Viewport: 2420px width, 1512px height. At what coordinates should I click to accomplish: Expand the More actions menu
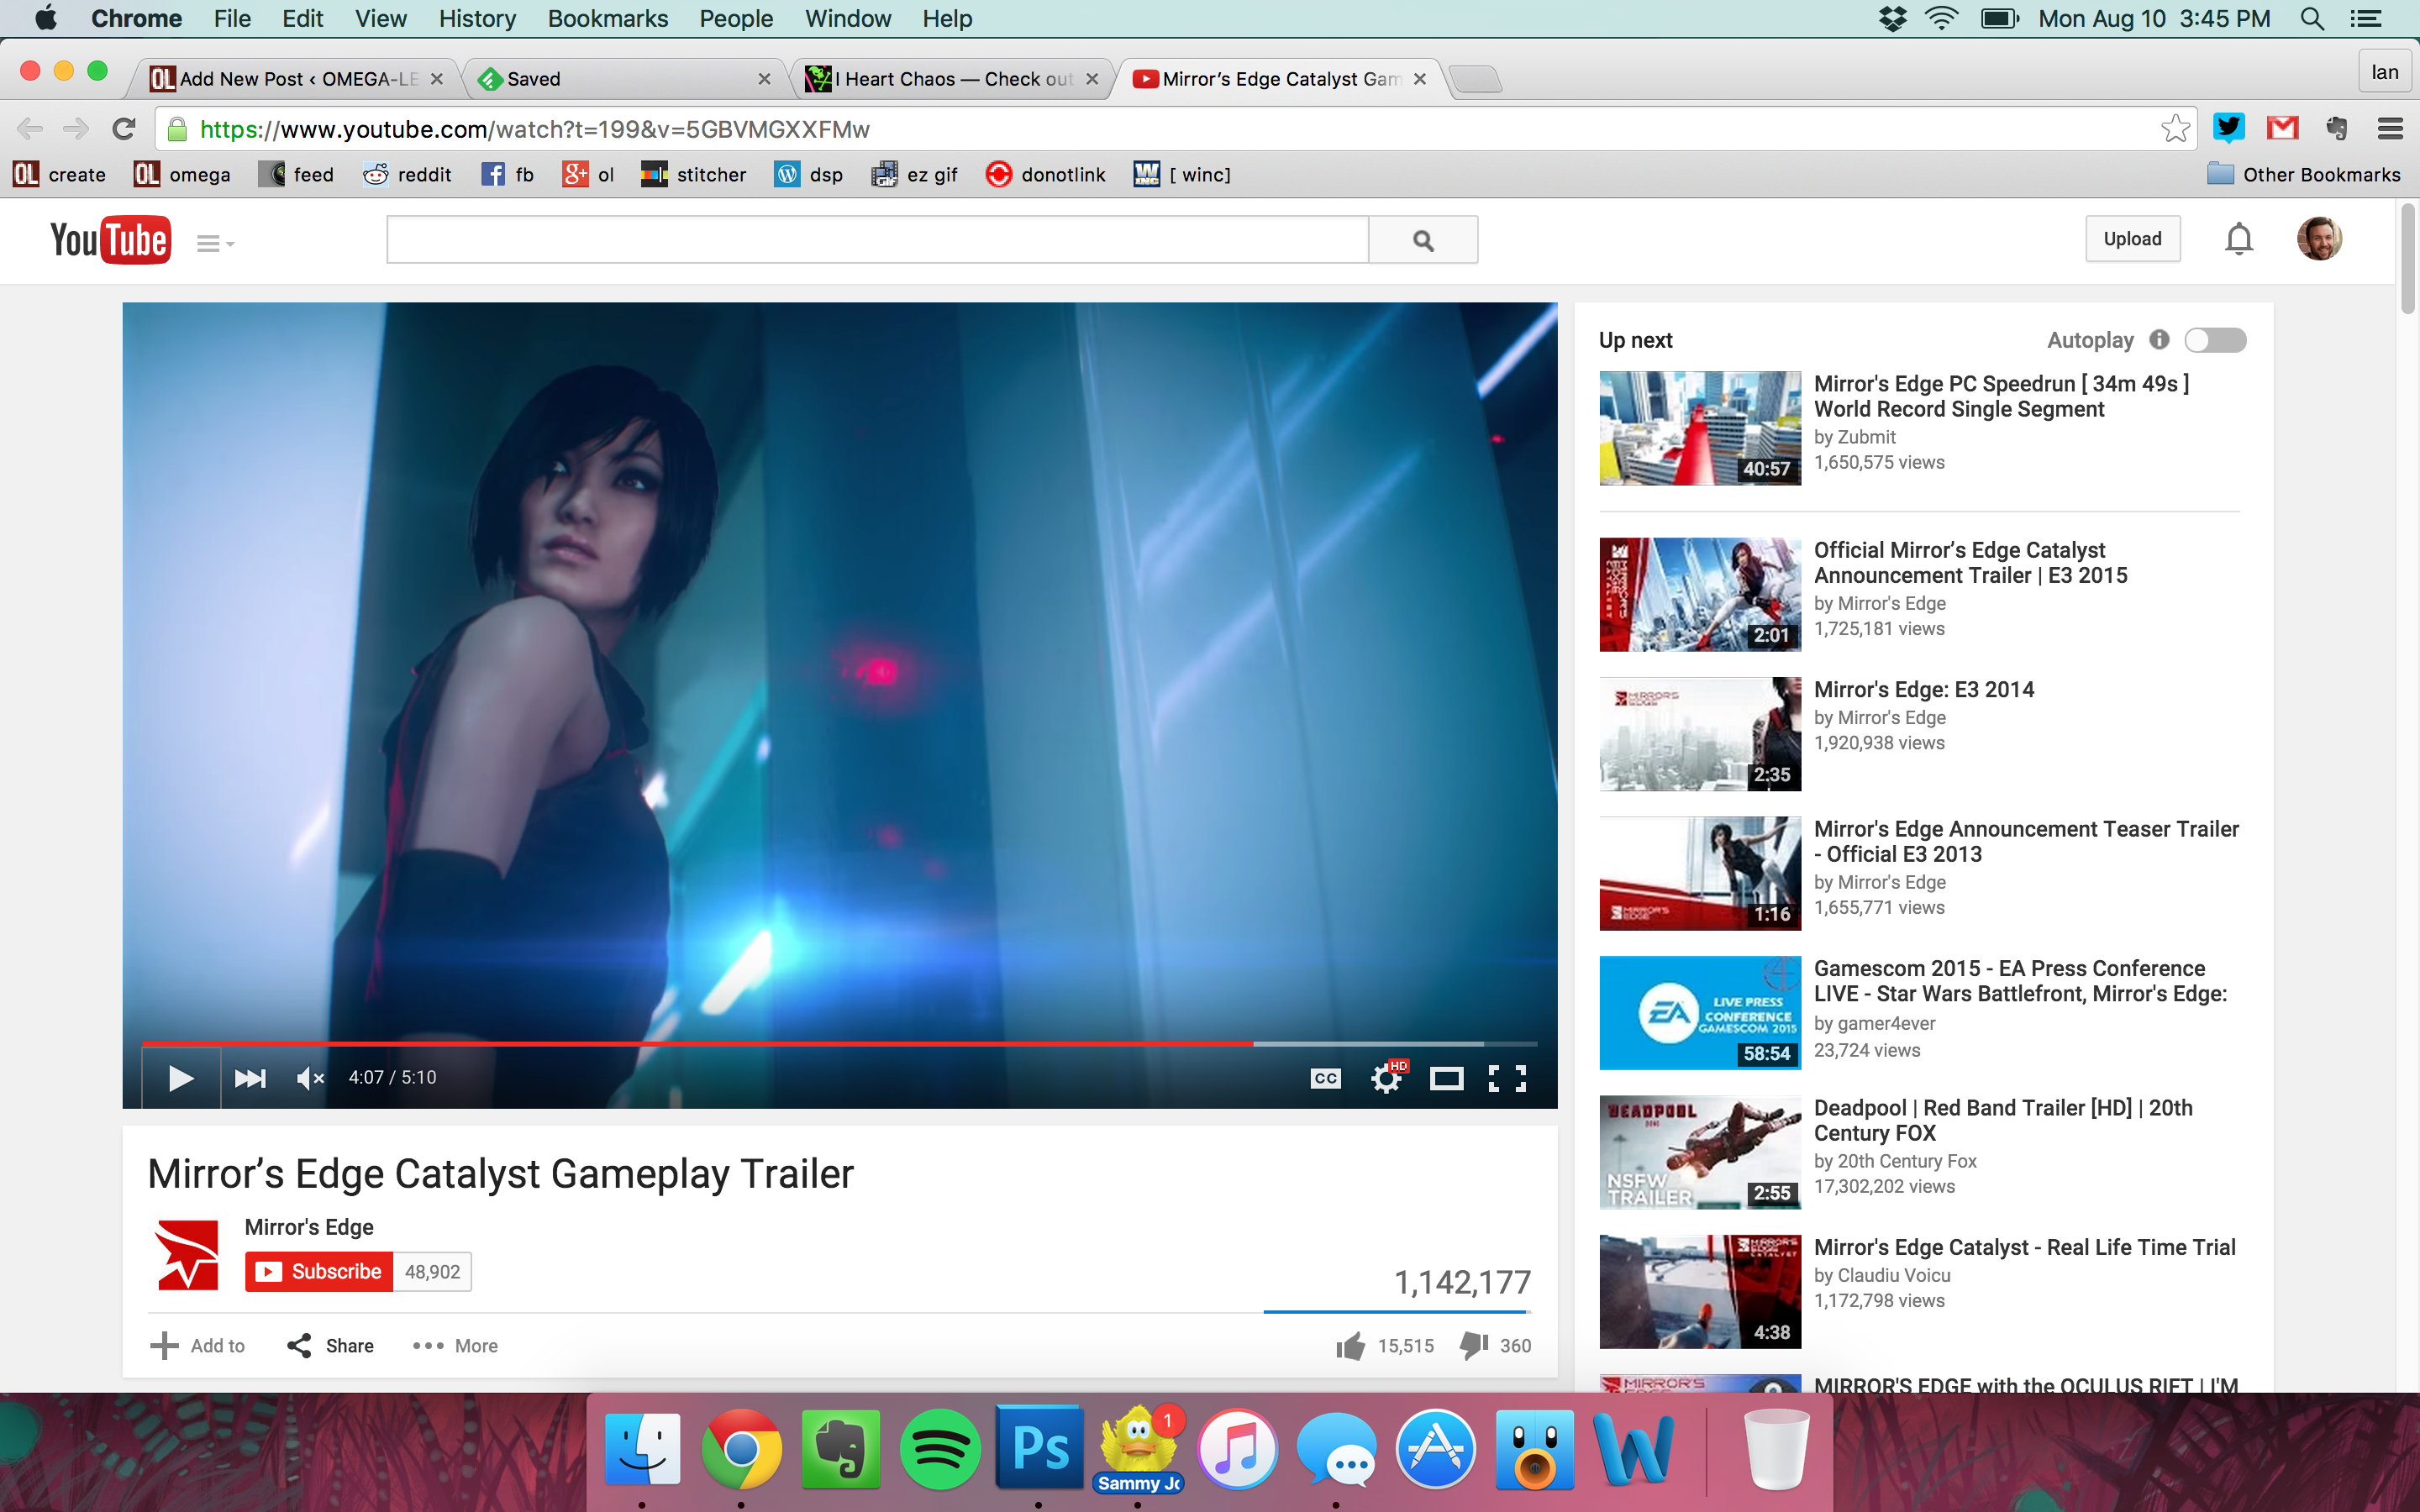455,1346
